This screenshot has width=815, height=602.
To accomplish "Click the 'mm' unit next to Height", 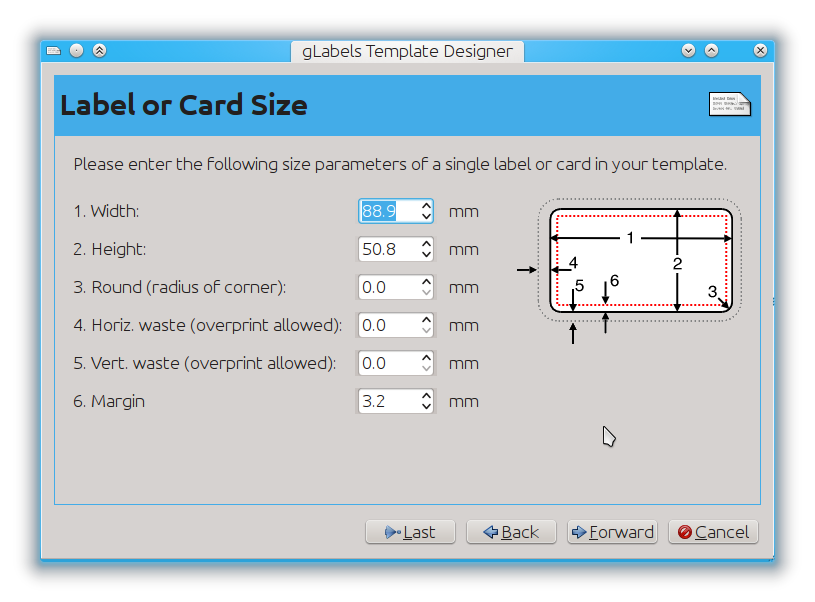I will 464,250.
